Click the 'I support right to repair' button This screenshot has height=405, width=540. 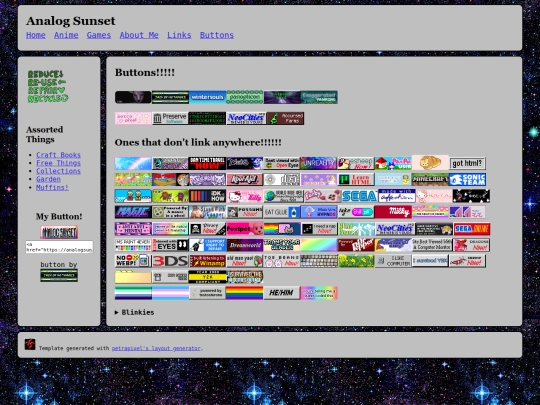tap(207, 245)
